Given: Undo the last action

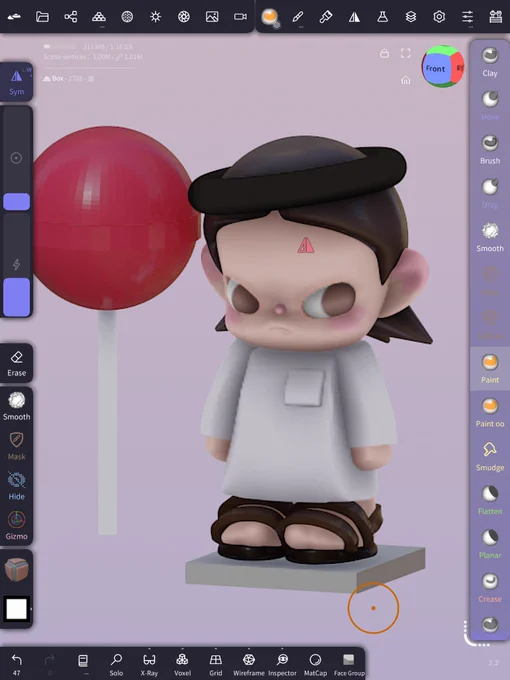Looking at the screenshot, I should tap(16, 664).
